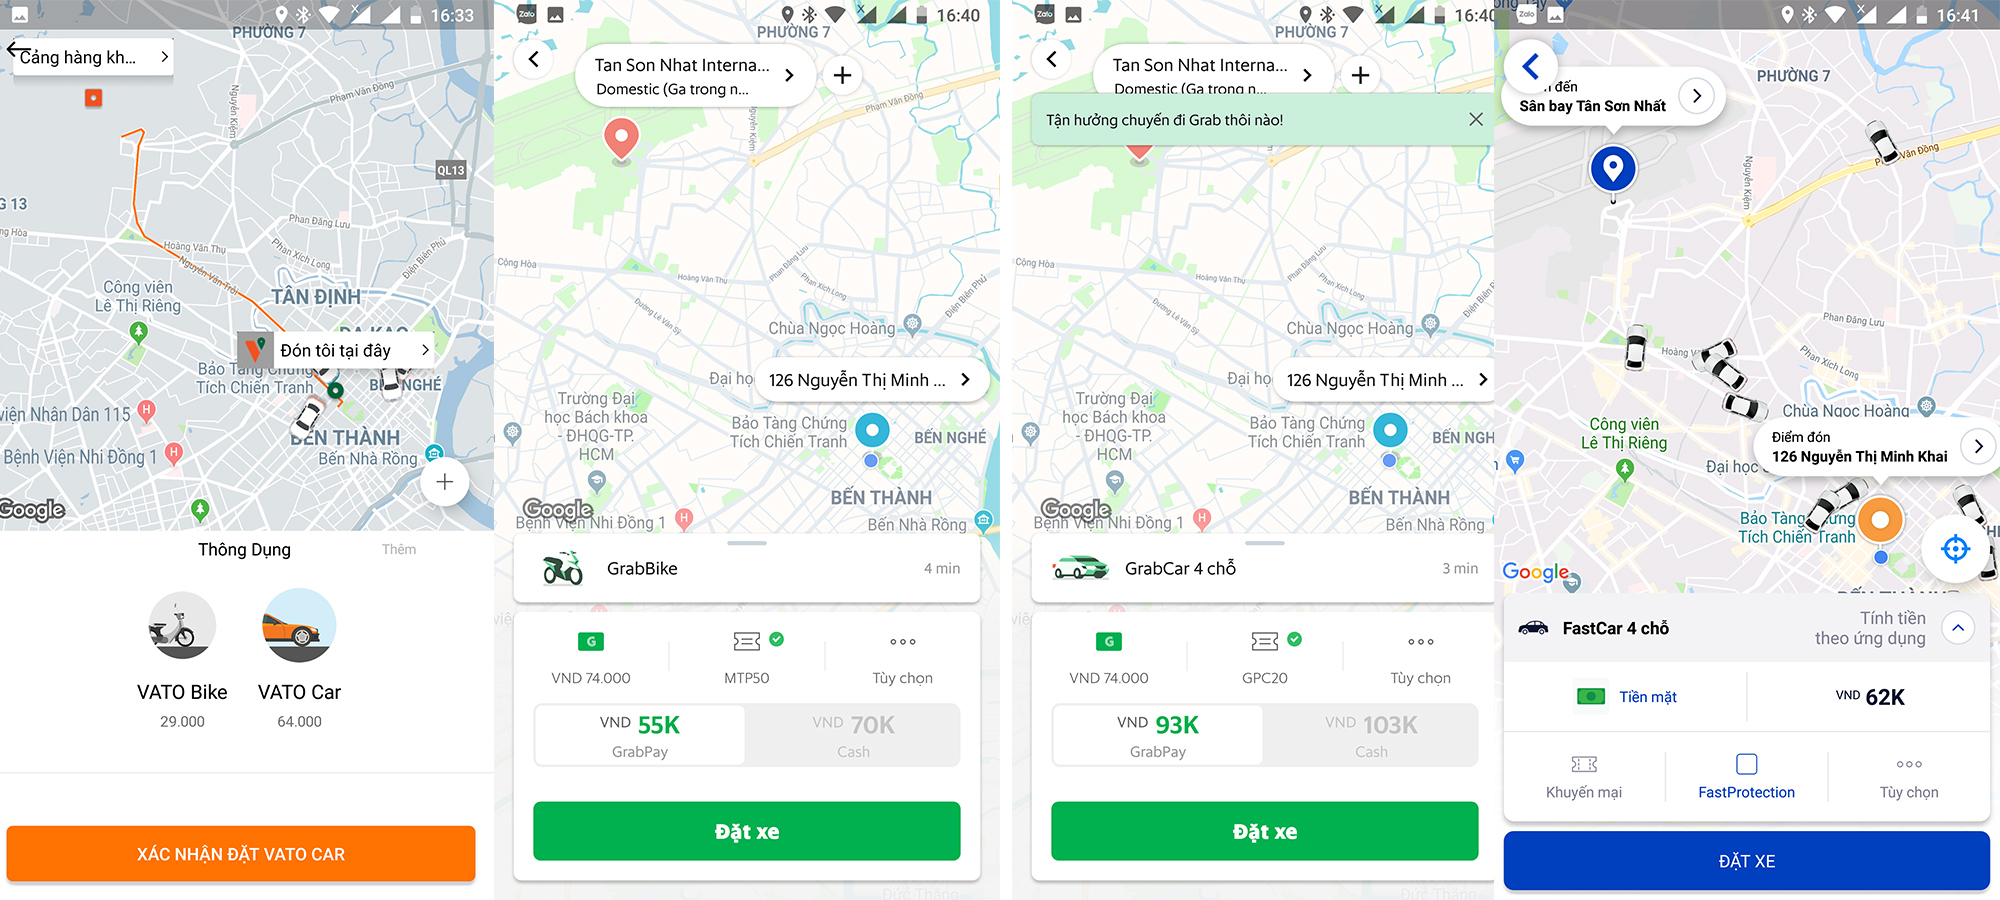
Task: Open the GPC20 promo code ticket icon
Action: pos(1265,641)
